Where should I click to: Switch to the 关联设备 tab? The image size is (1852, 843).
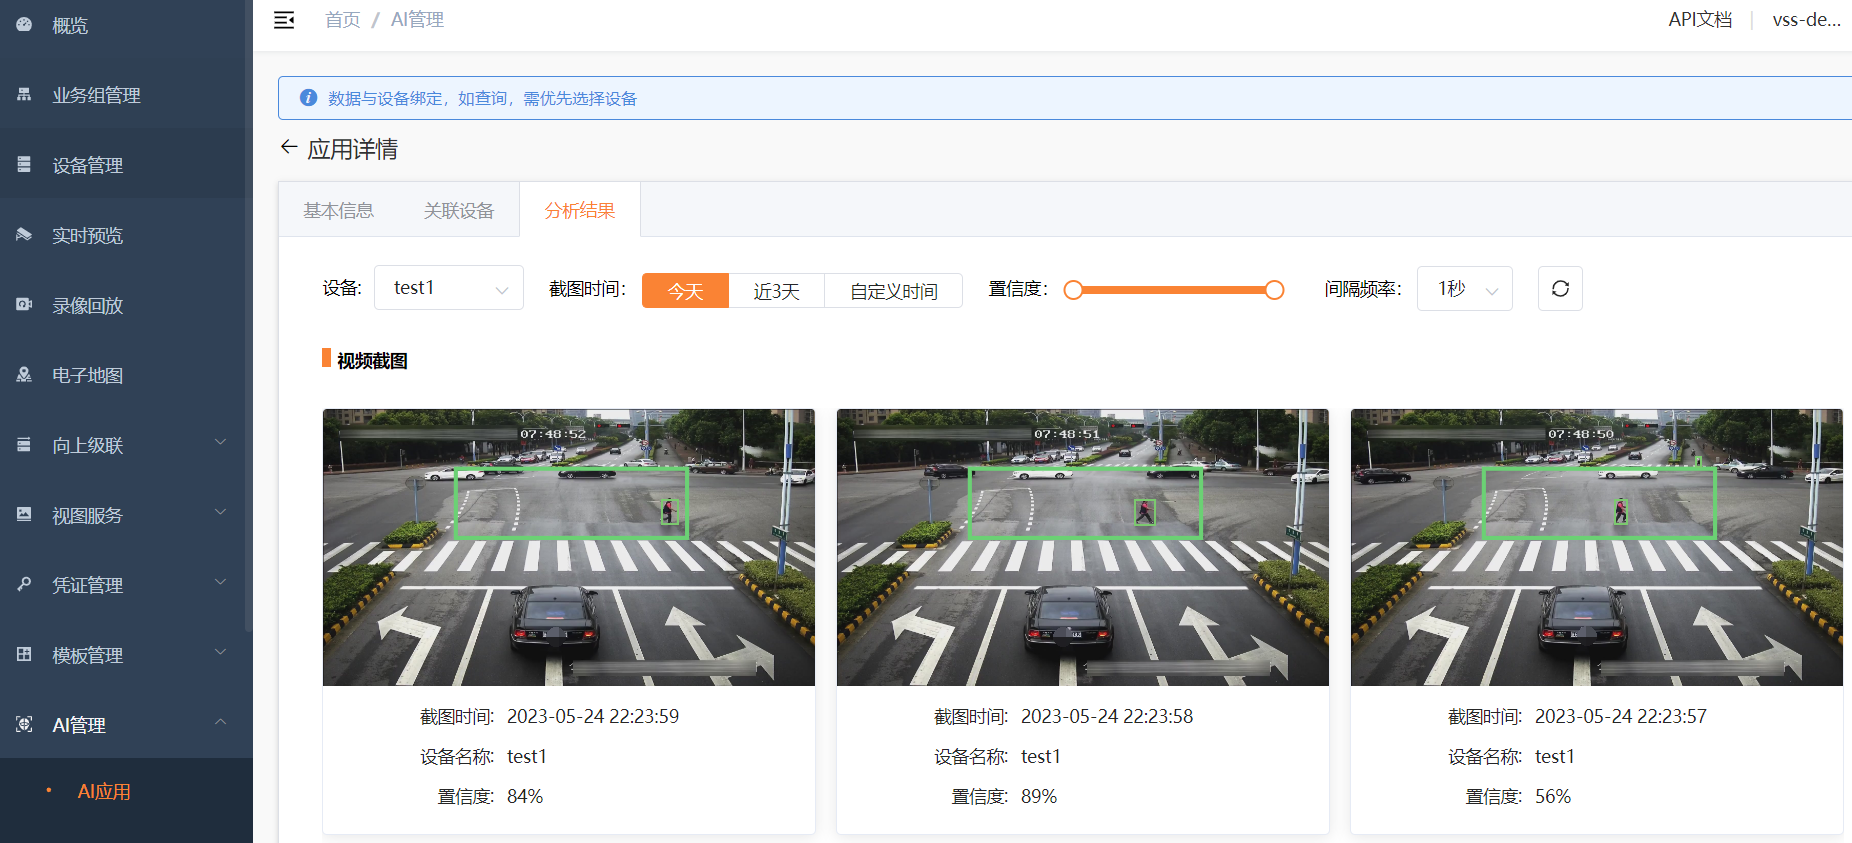459,210
